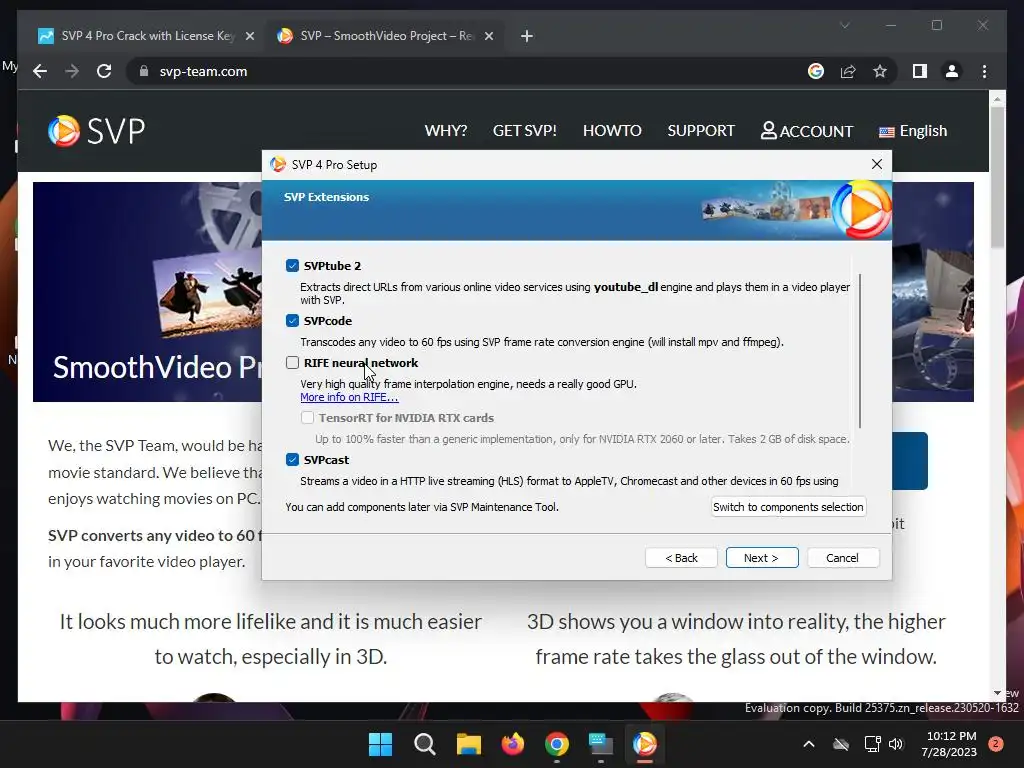Close the SVP 4 Pro Crack tab
This screenshot has height=768, width=1024.
[249, 36]
